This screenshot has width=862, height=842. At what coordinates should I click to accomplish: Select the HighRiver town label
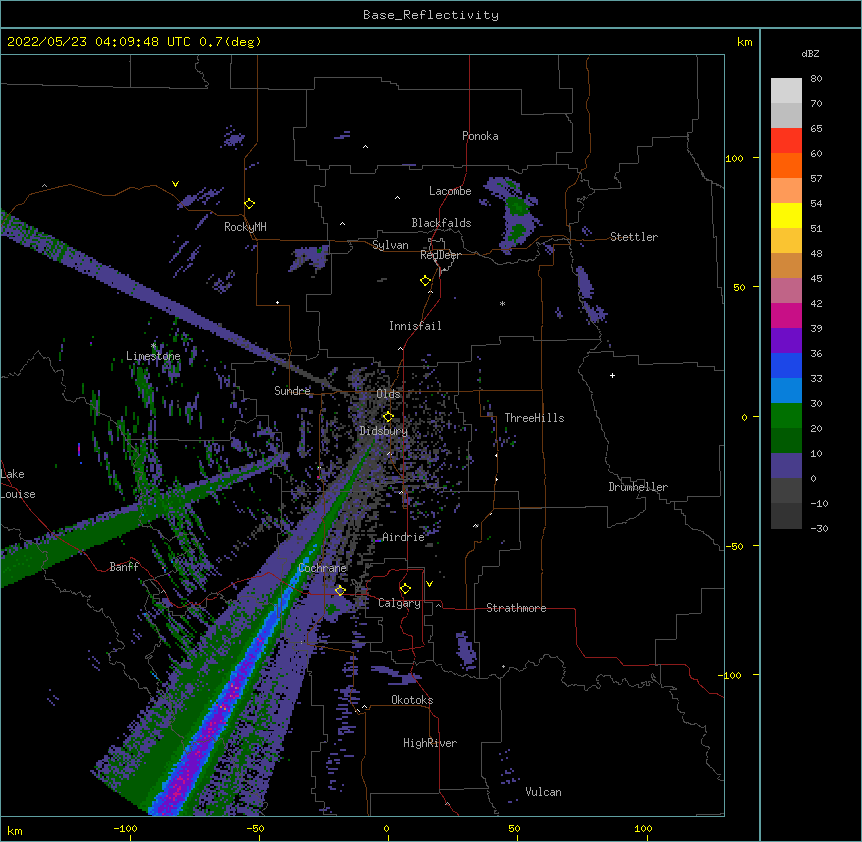click(430, 743)
